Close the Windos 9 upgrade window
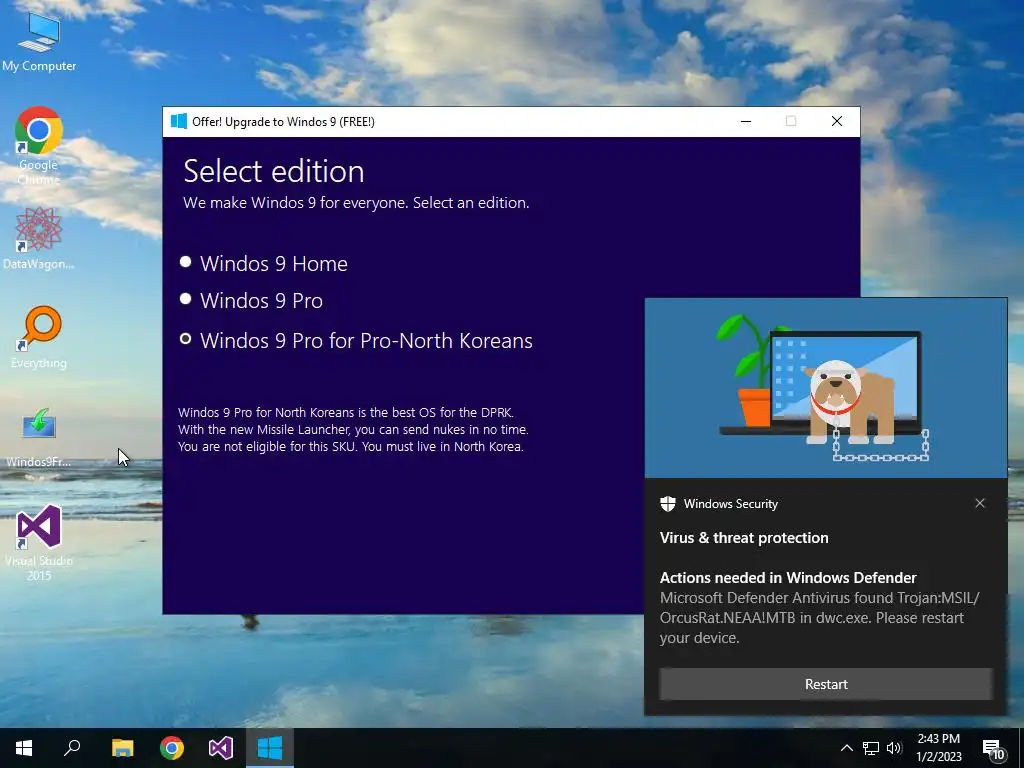Image resolution: width=1024 pixels, height=768 pixels. point(837,121)
